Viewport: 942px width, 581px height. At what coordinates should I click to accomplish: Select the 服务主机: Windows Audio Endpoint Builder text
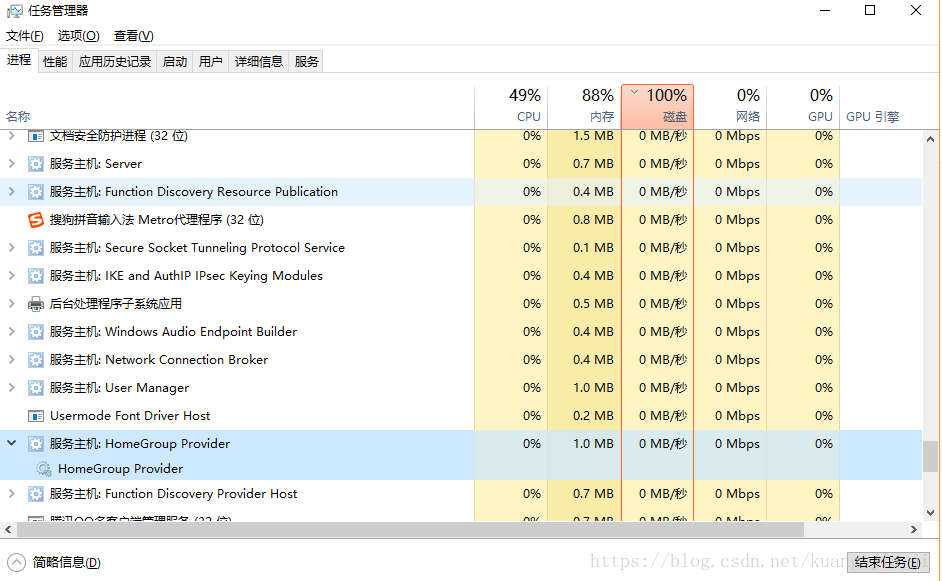tap(173, 332)
